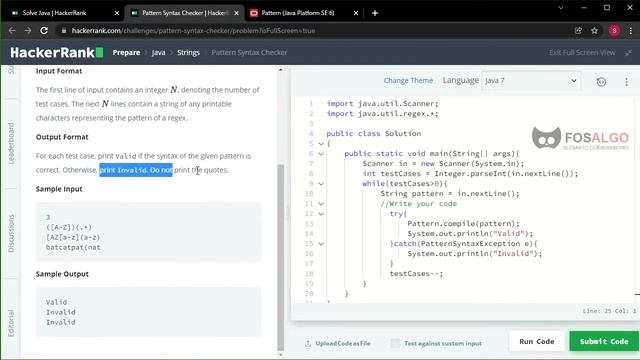This screenshot has height=360, width=640.
Task: Click the Submit Code button
Action: [x=604, y=341]
